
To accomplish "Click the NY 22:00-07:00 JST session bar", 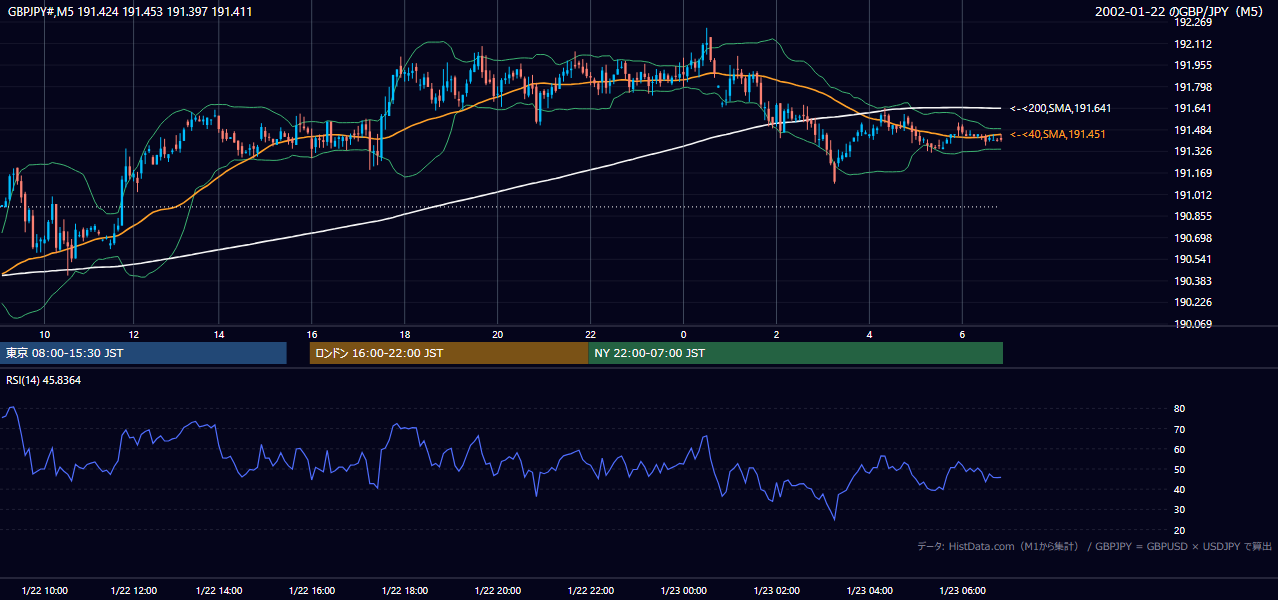I will click(796, 353).
